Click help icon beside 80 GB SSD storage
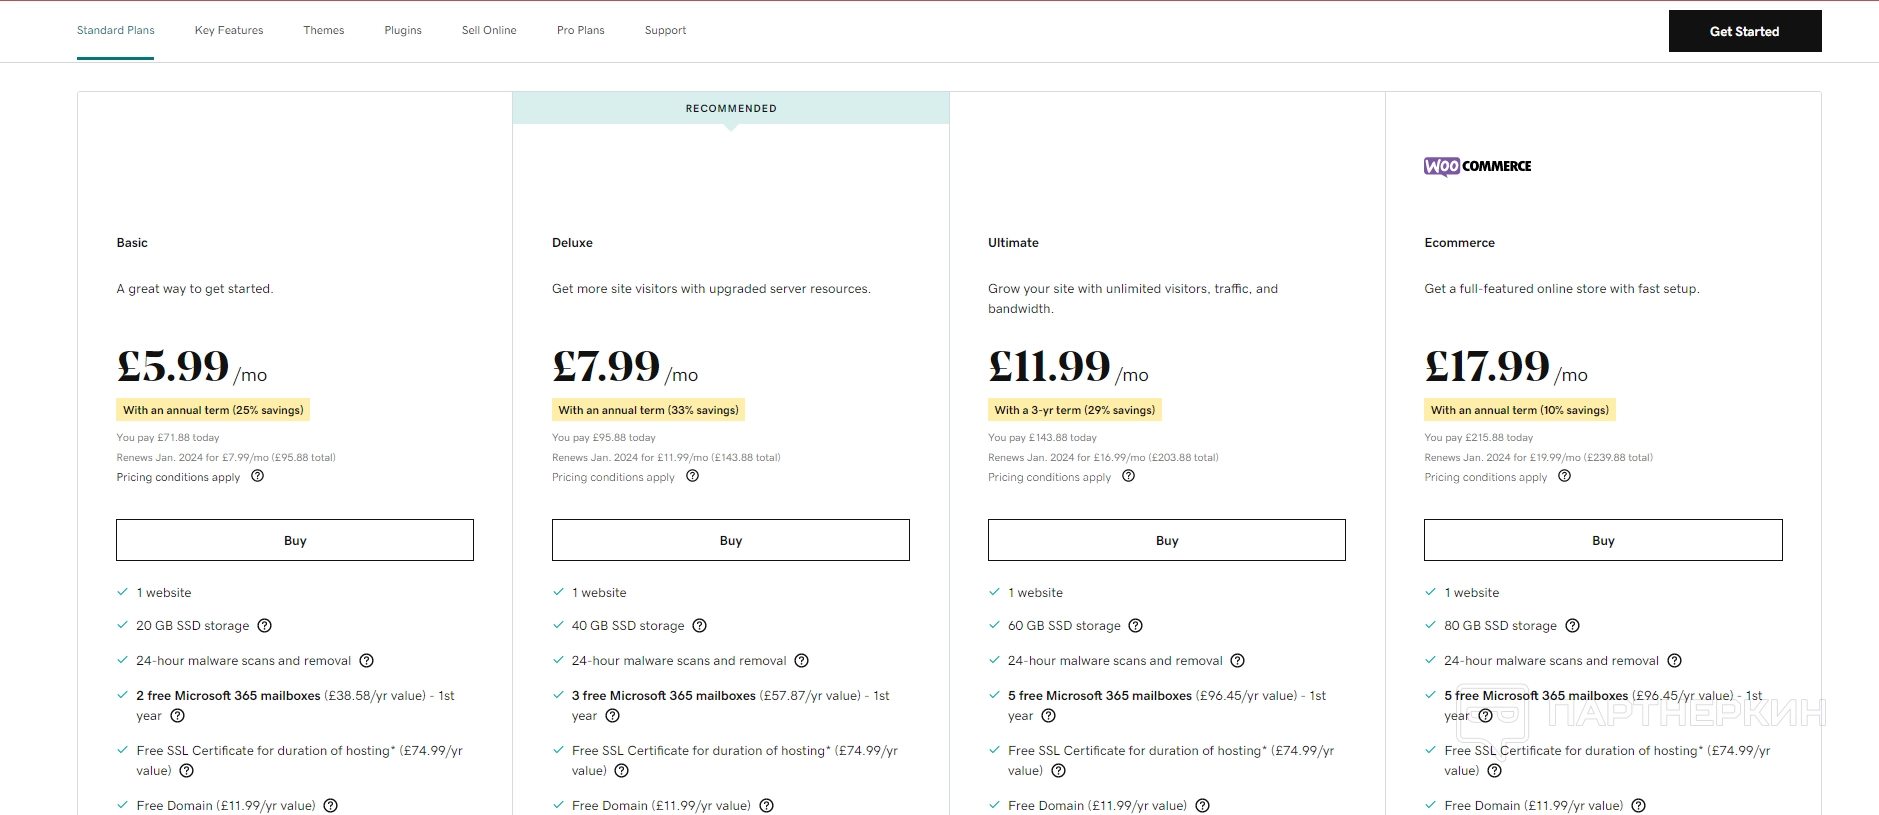1879x815 pixels. pos(1572,626)
